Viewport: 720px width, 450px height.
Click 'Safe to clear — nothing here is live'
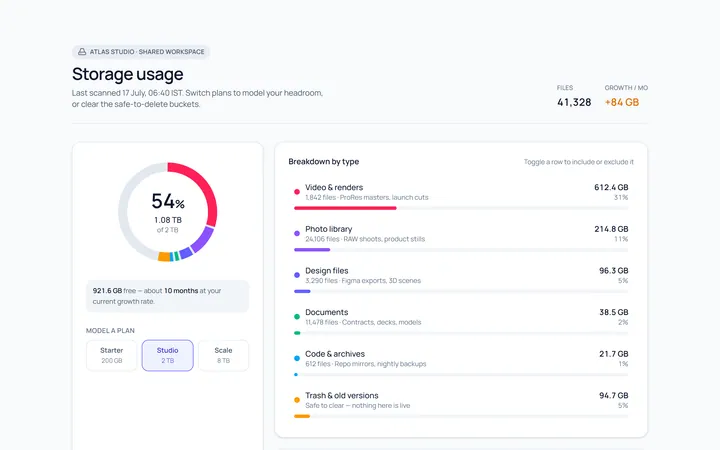[x=358, y=406]
